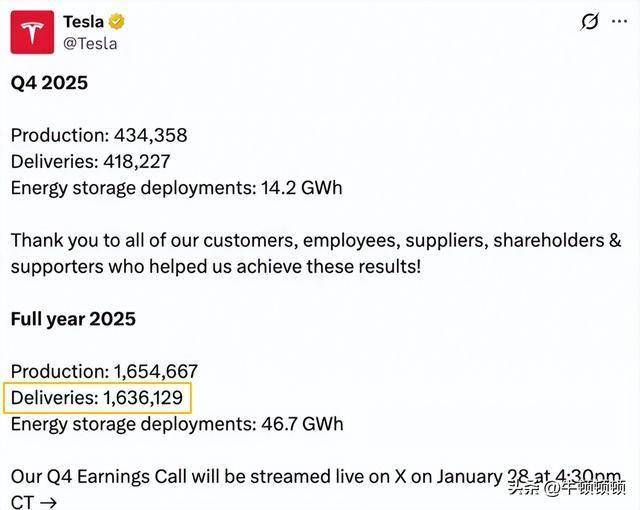
Task: Select the Deliveries: 418,227 line
Action: (x=90, y=161)
